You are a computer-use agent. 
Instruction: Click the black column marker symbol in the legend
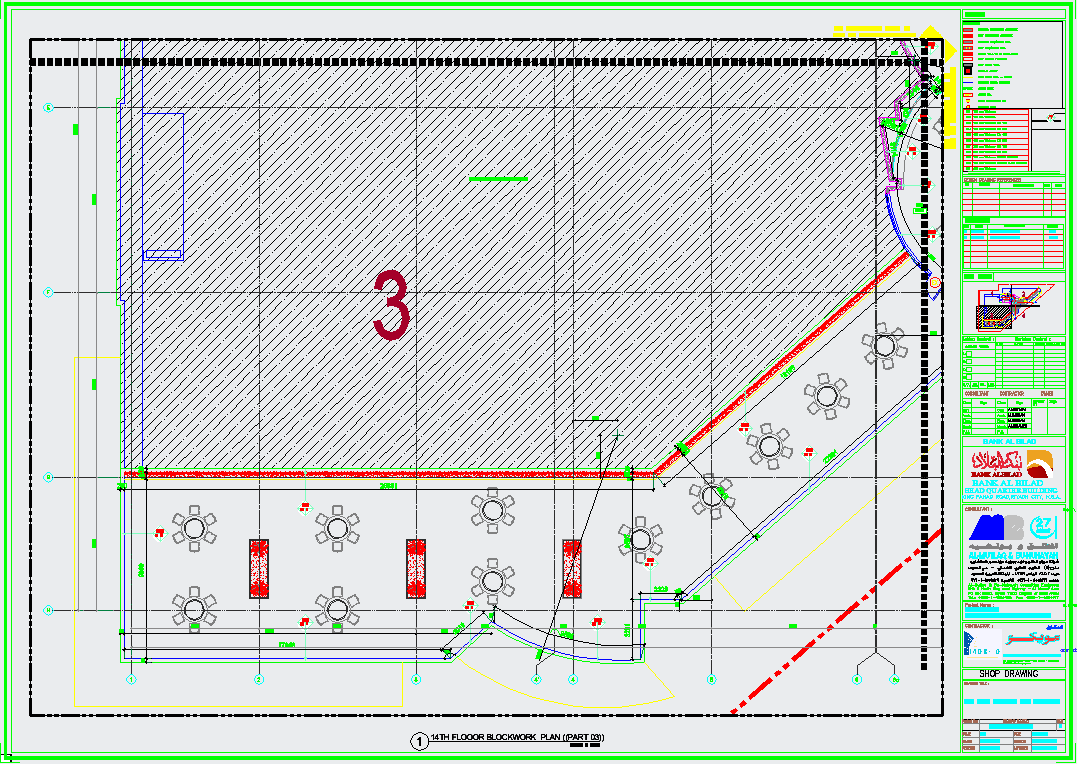tap(967, 69)
